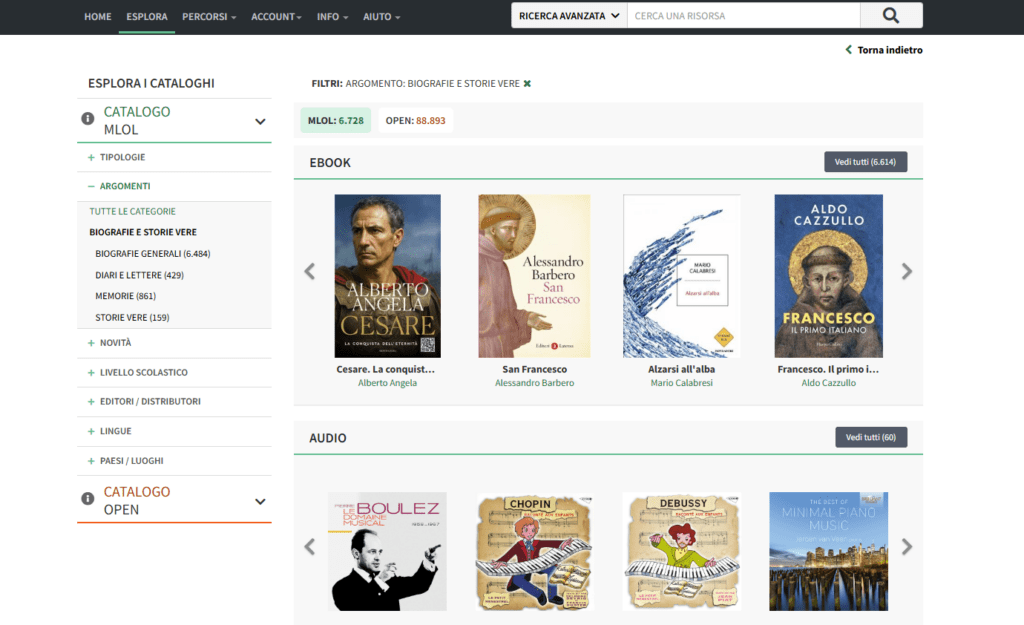1024x625 pixels.
Task: Open the Ricerca Avanzata dropdown
Action: 569,16
